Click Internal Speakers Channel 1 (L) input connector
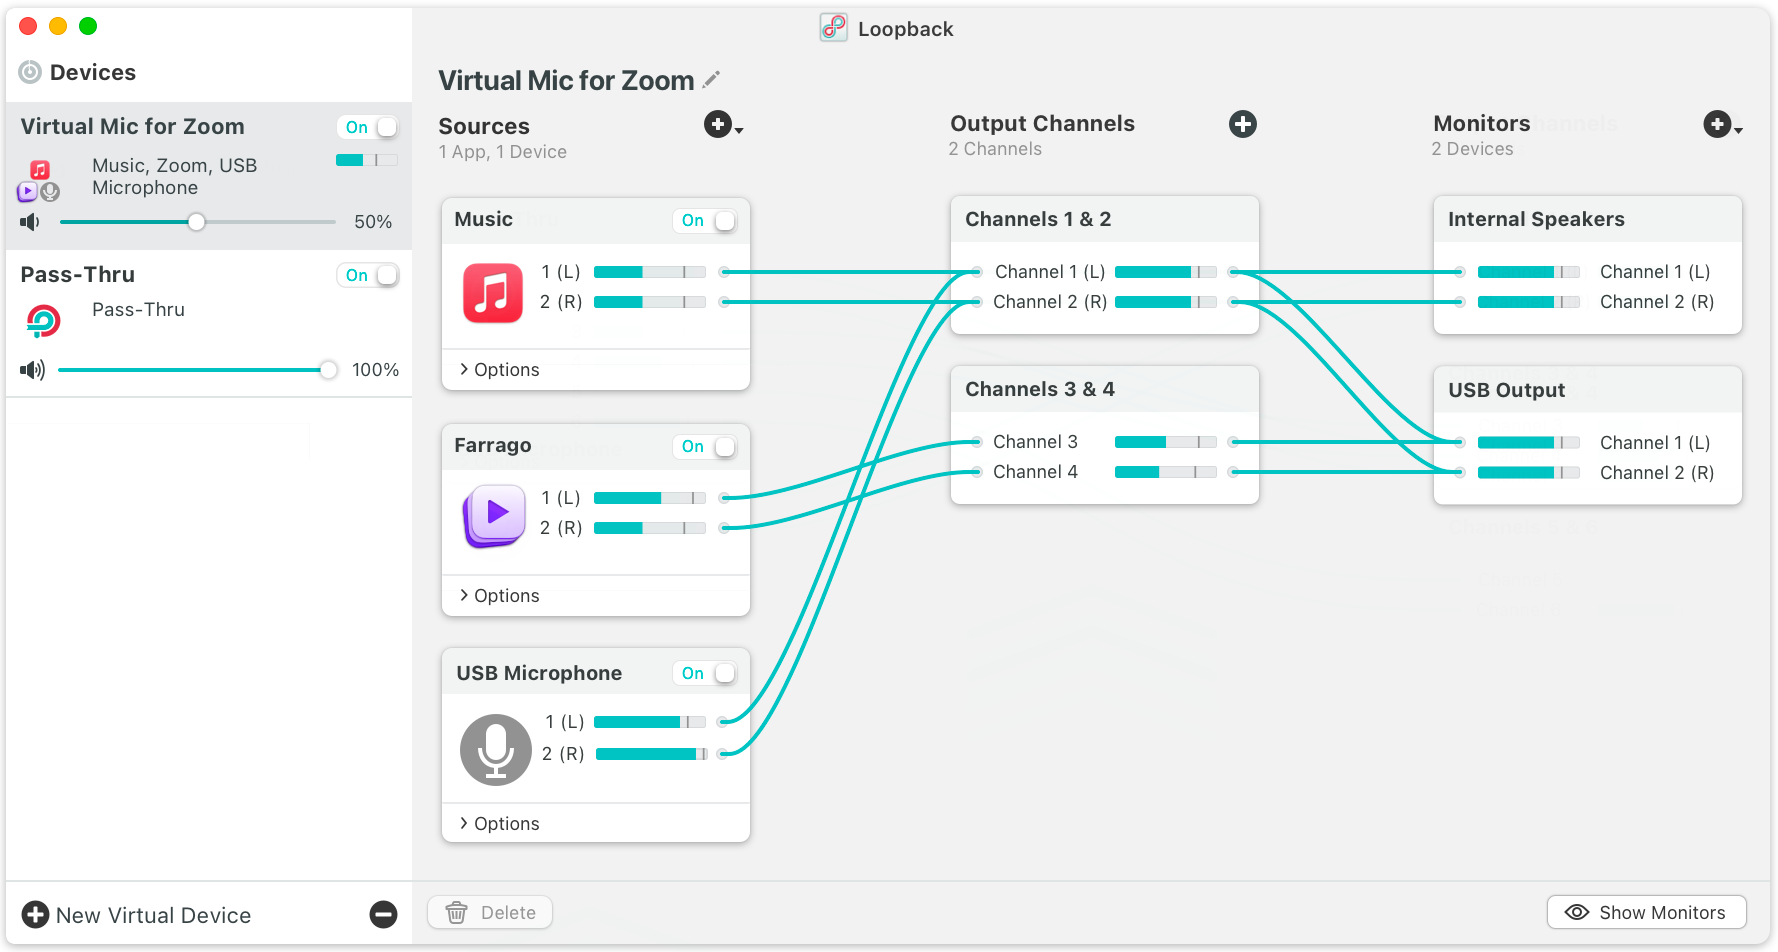Viewport: 1778px width, 952px height. coord(1460,272)
